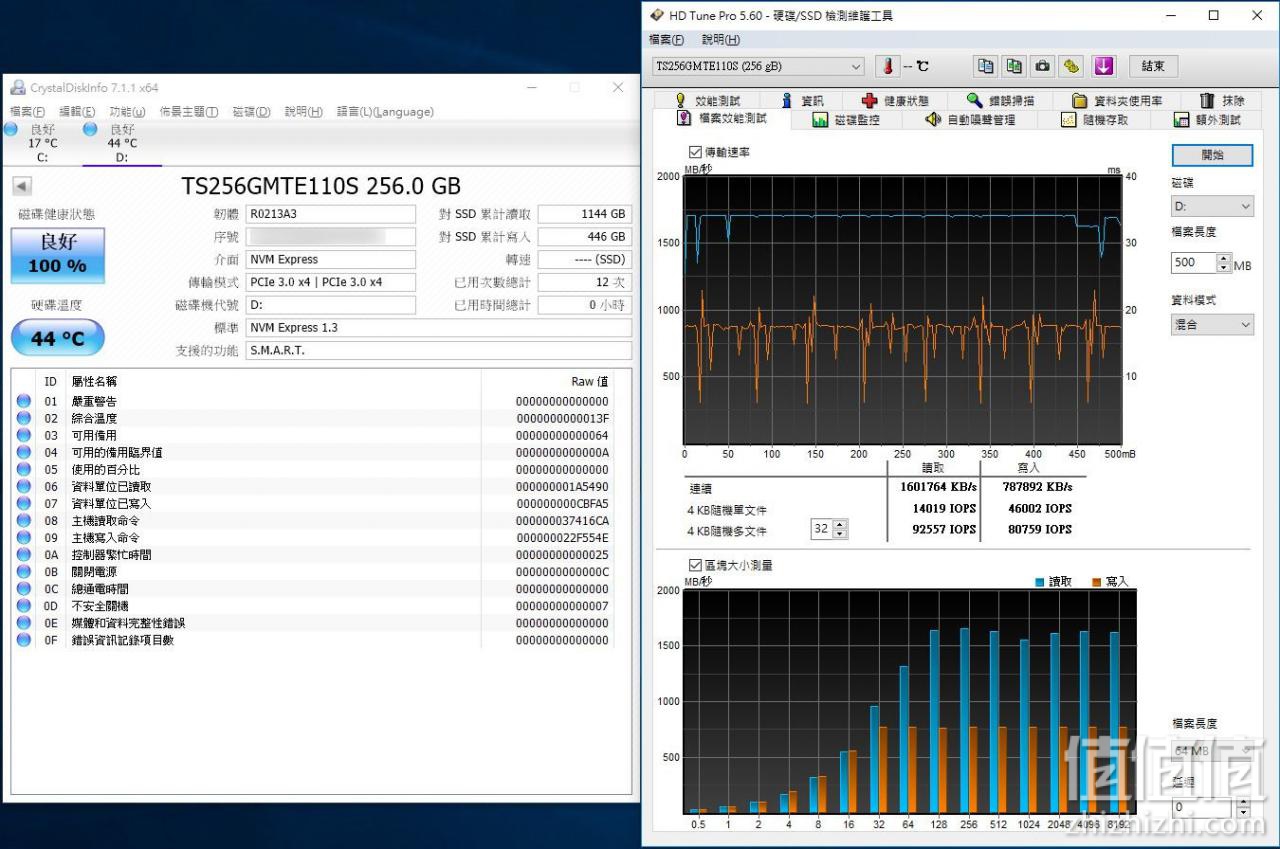Click the CrystalDiskInfo title bar icon
1280x849 pixels.
17,88
